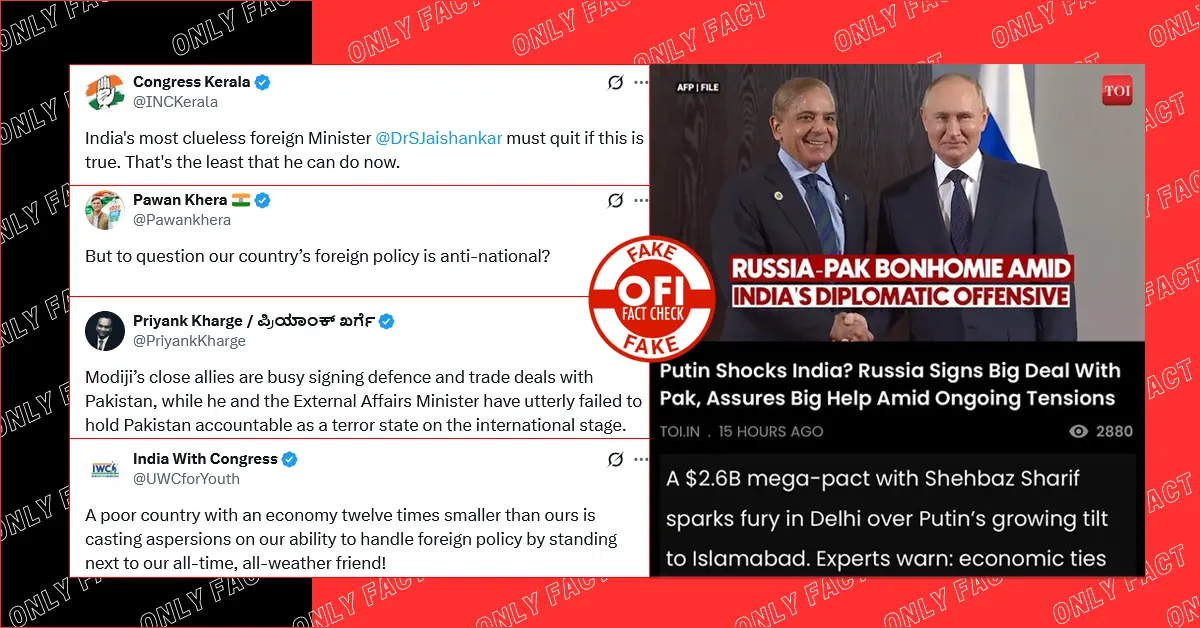The height and width of the screenshot is (628, 1200).
Task: Click the Grok icon on Pawan Khera tweet
Action: [616, 201]
